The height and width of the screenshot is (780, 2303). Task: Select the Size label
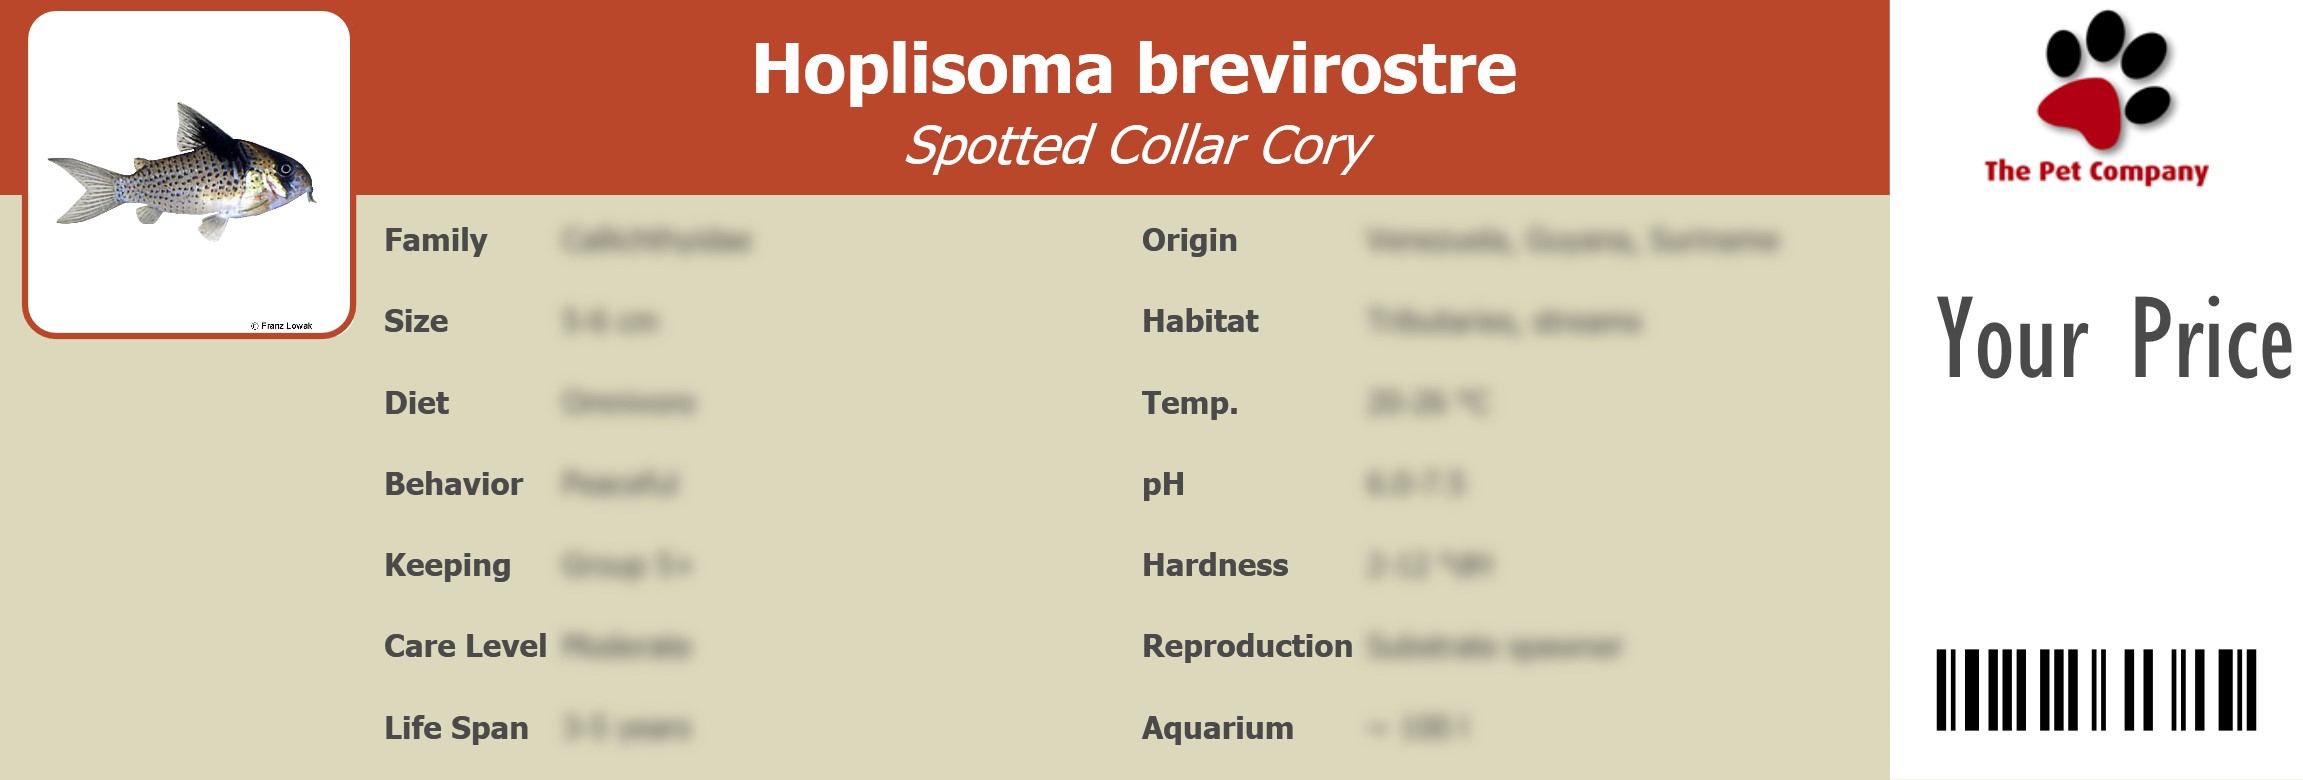tap(416, 321)
